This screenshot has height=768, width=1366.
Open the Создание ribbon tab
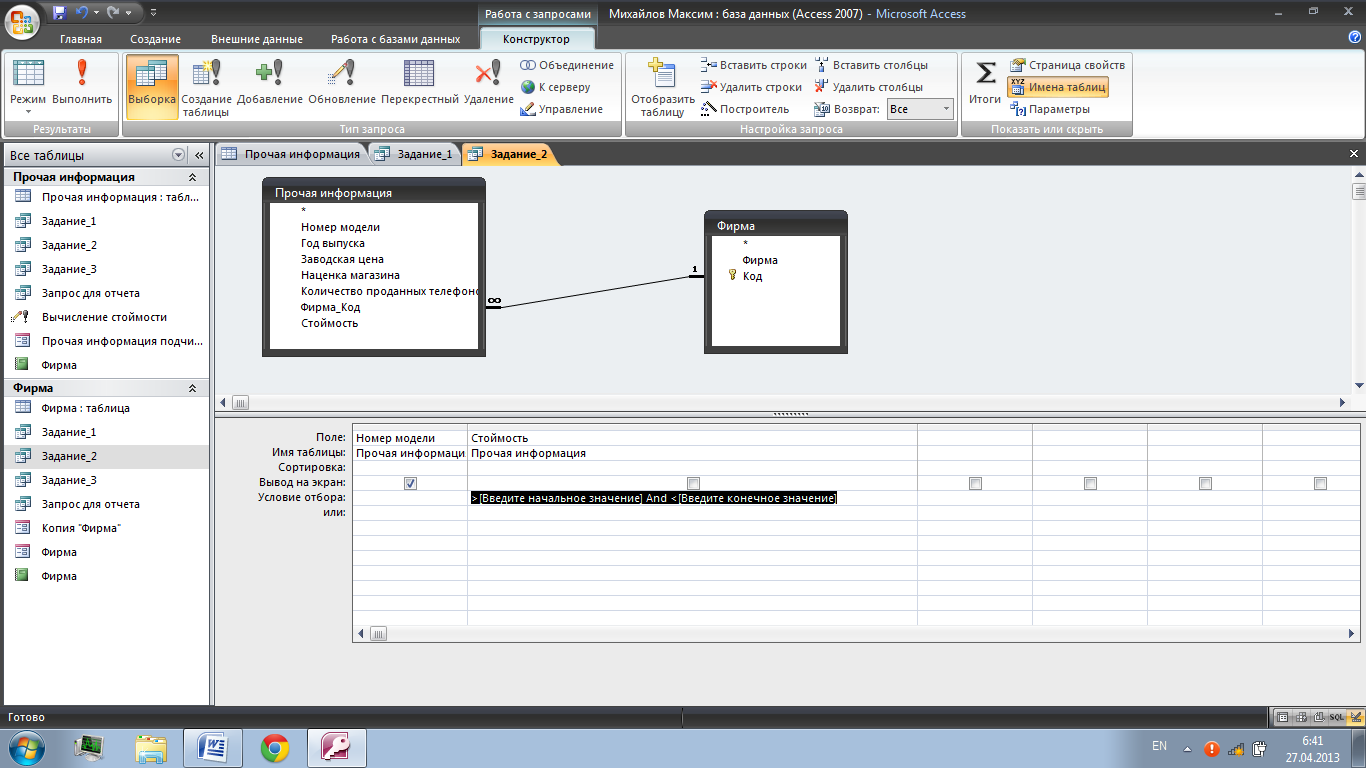(x=156, y=39)
